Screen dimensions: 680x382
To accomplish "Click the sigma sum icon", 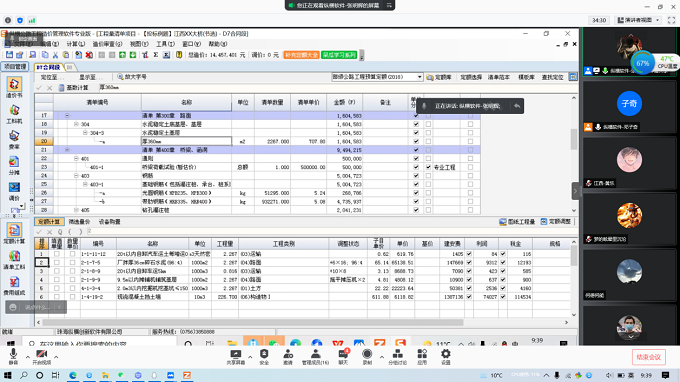I will click(x=156, y=55).
